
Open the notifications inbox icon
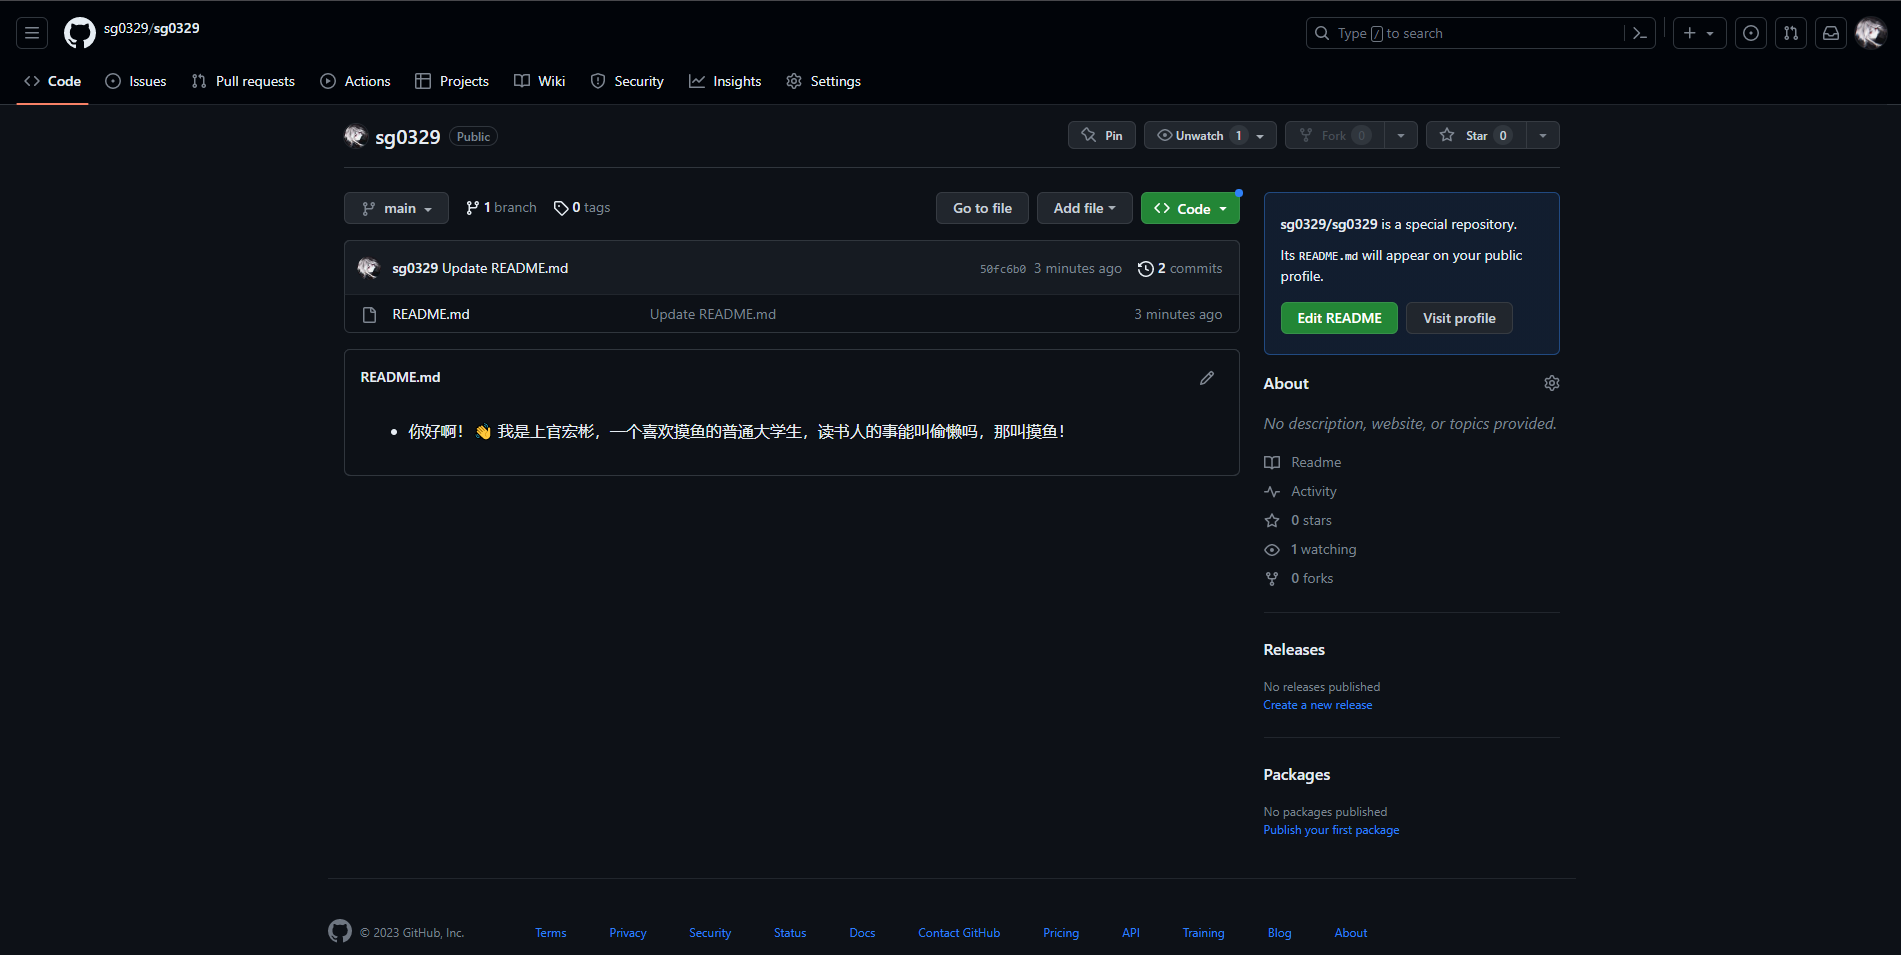1831,33
